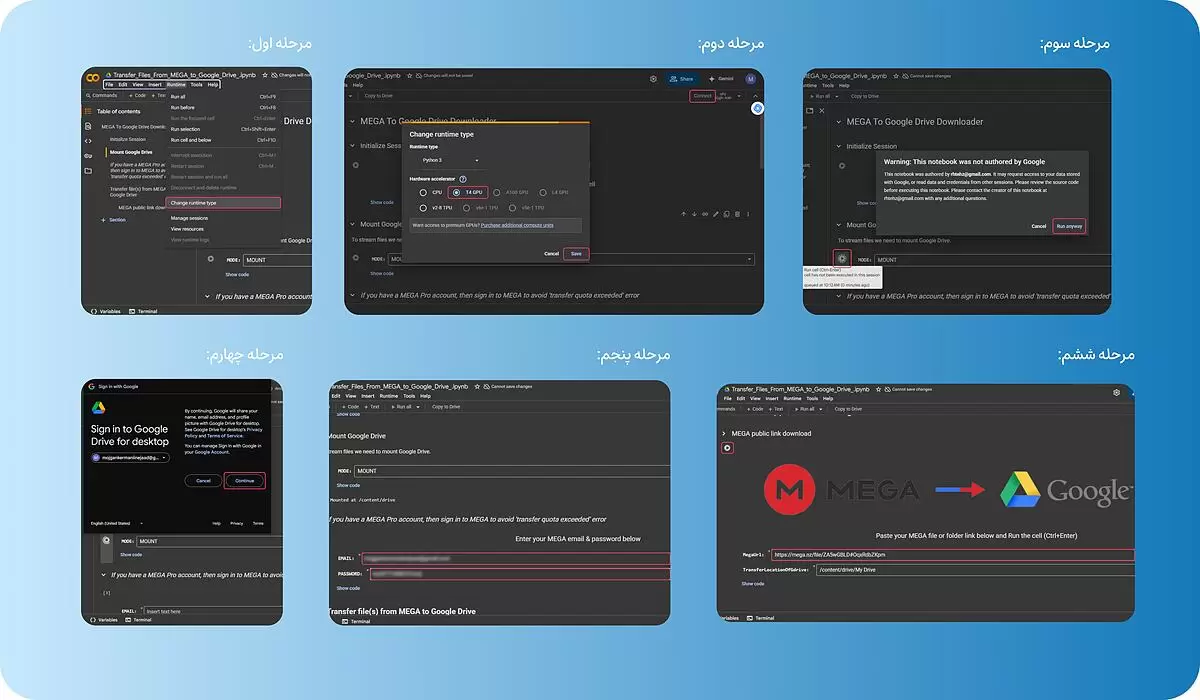The width and height of the screenshot is (1200, 700).
Task: Collapse Initialize Session section in step three
Action: coord(839,146)
